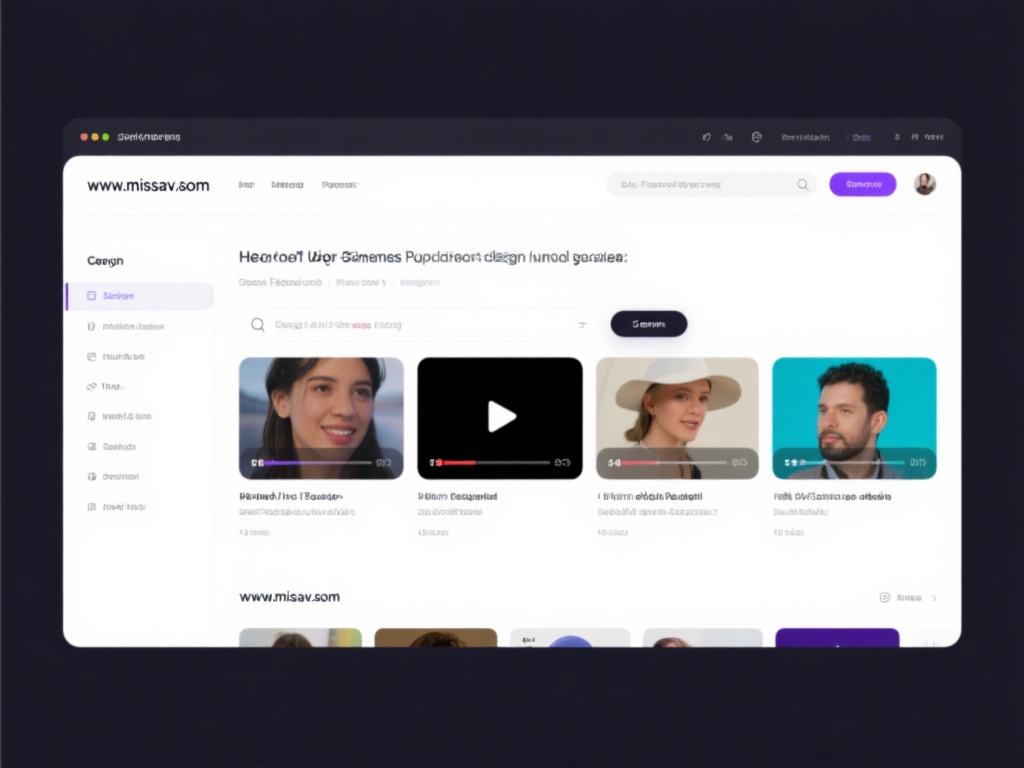The width and height of the screenshot is (1024, 768).
Task: Click the icon of the highlighted purple sidebar item
Action: pyautogui.click(x=92, y=296)
